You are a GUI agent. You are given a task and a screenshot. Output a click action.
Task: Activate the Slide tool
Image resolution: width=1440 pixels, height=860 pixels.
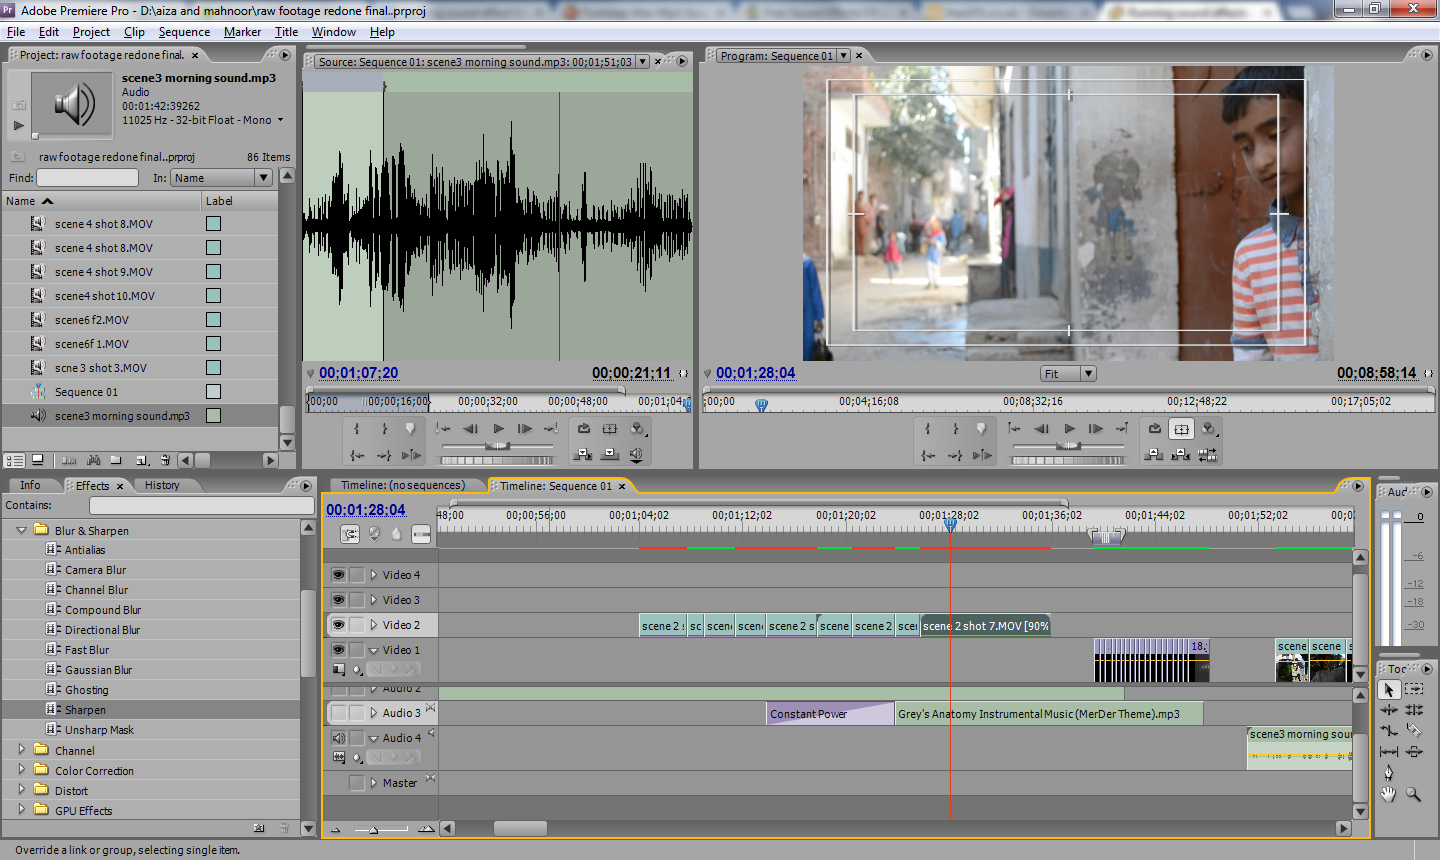pyautogui.click(x=1414, y=752)
